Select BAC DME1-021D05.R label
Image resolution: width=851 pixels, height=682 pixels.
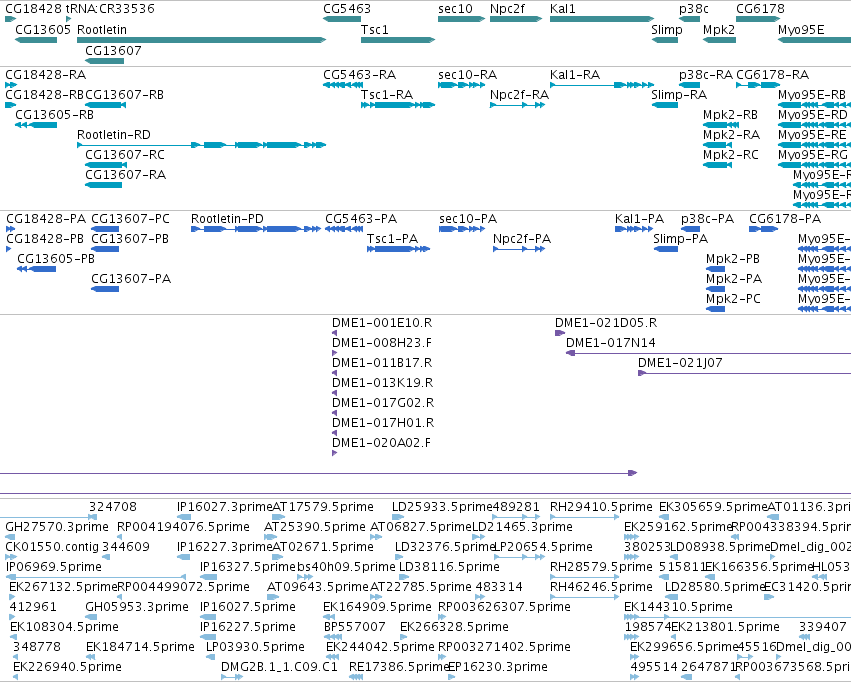[606, 323]
